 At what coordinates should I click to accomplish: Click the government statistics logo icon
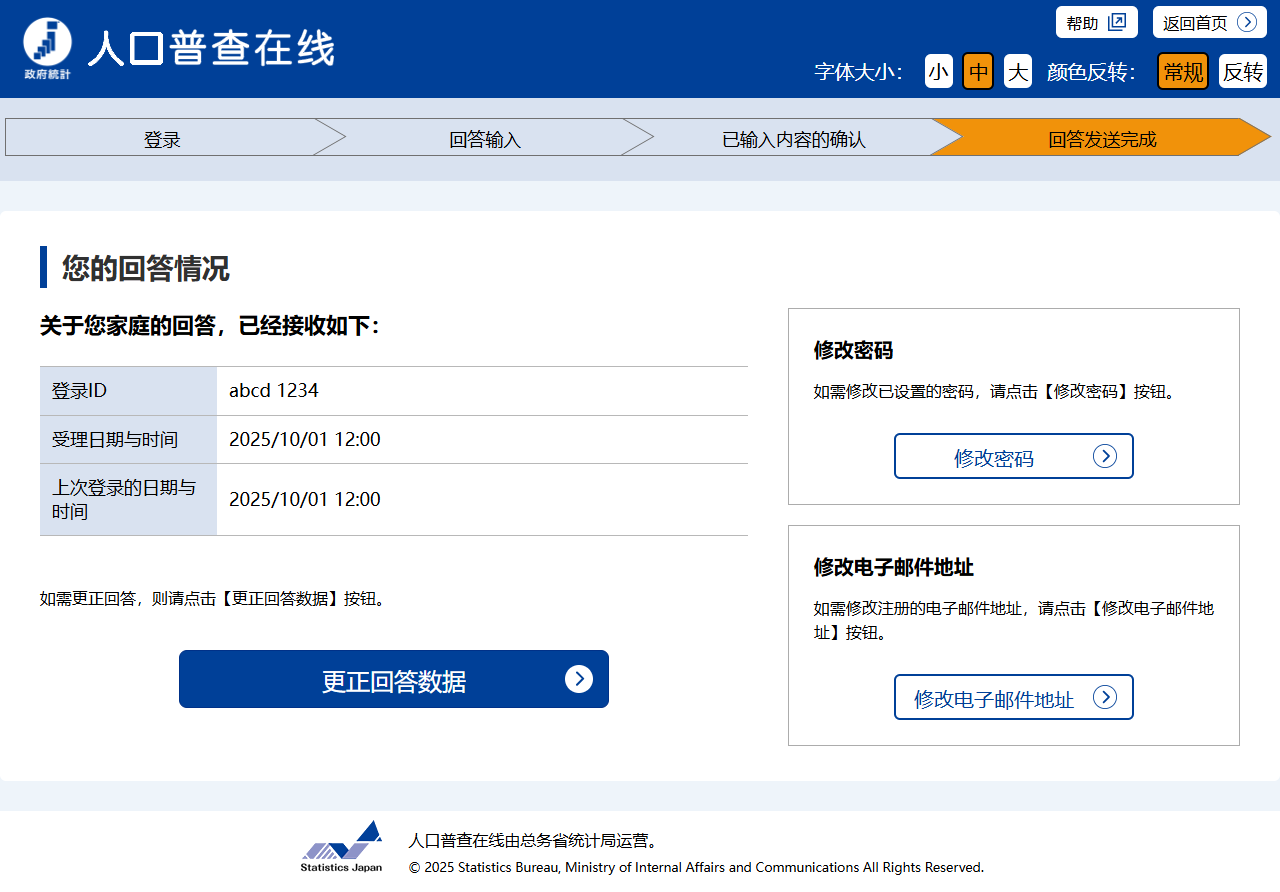click(47, 48)
